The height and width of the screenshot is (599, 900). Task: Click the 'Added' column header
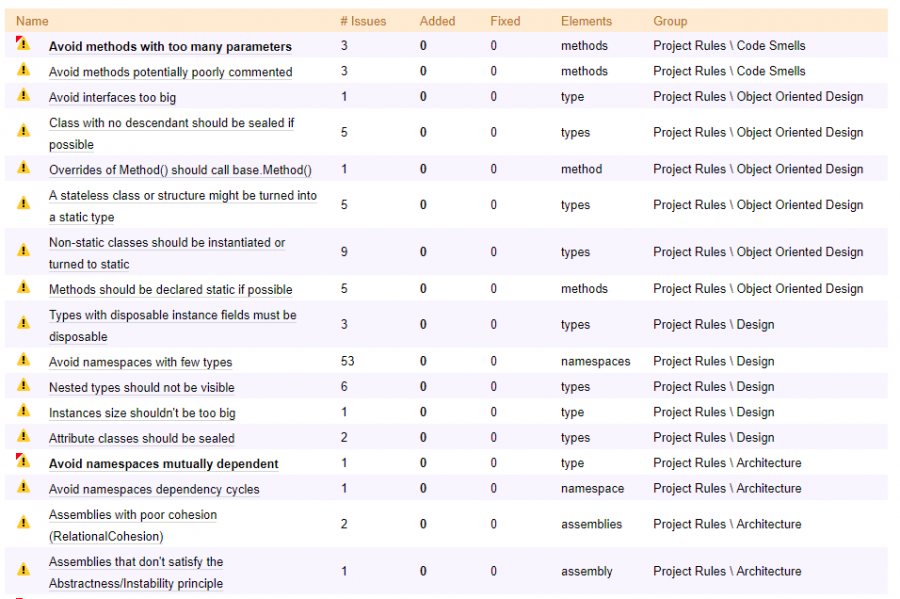click(437, 21)
